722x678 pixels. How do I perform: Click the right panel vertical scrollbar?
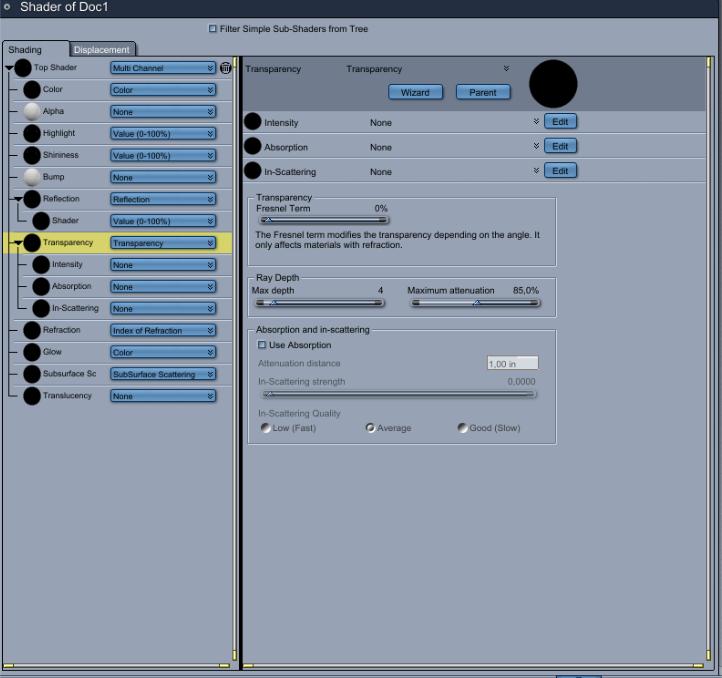tap(710, 359)
